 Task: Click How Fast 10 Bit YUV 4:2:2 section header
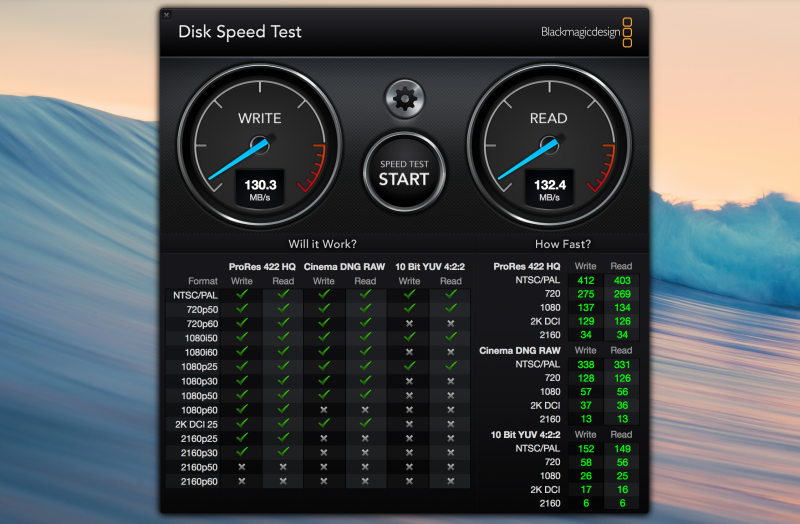pos(526,435)
